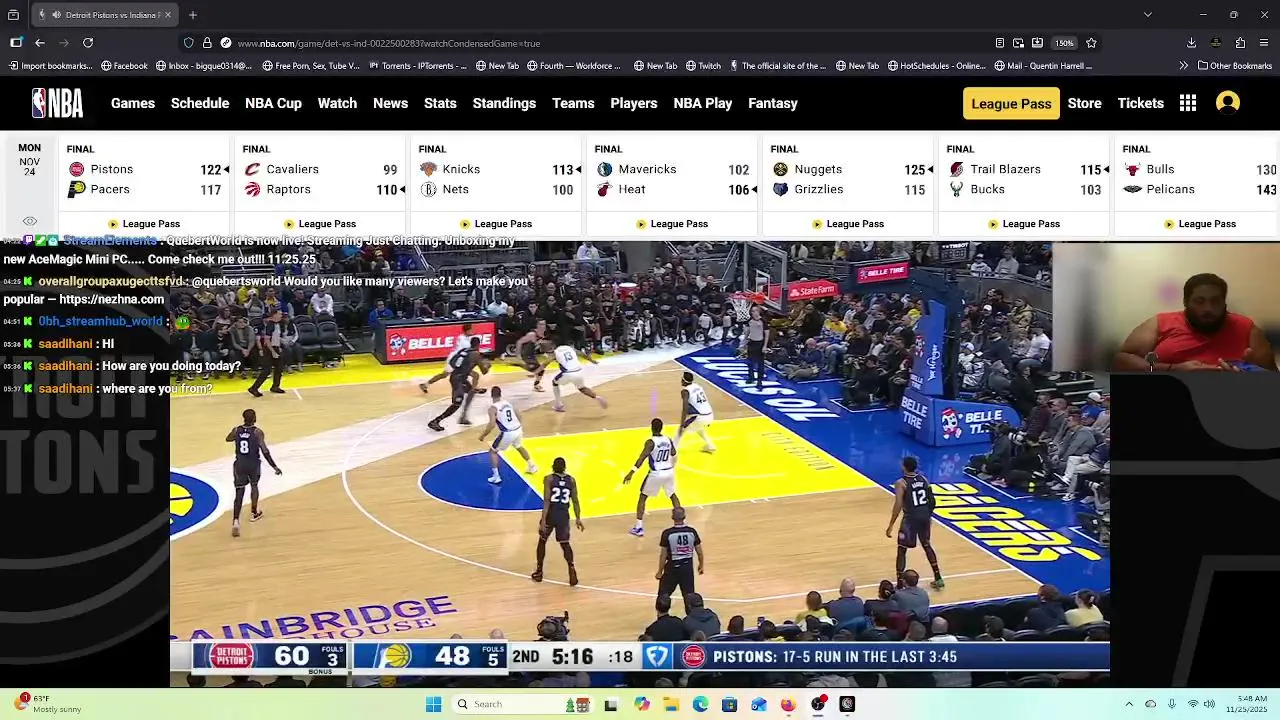Click the yellow League Pass button
The width and height of the screenshot is (1280, 720).
click(1011, 103)
